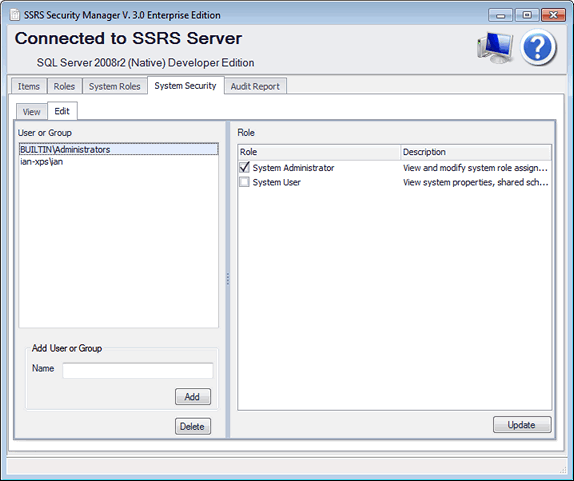Click the 'View and modify system role' description

(475, 168)
